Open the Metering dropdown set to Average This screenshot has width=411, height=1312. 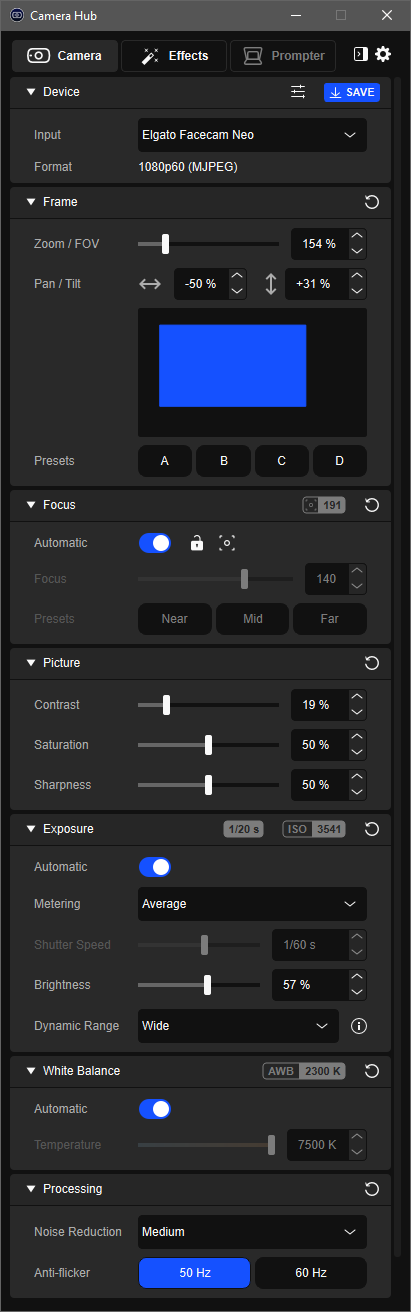click(x=252, y=904)
